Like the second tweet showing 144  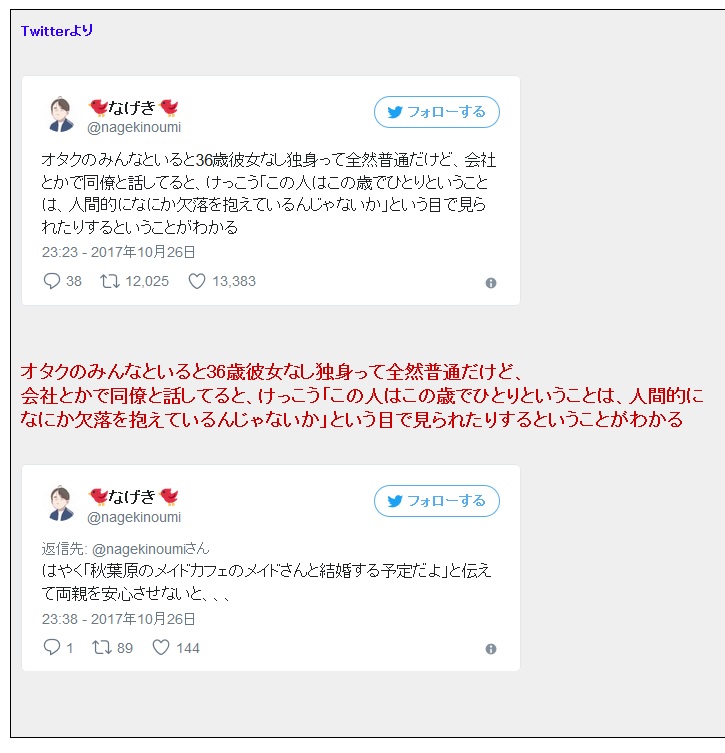(x=161, y=647)
